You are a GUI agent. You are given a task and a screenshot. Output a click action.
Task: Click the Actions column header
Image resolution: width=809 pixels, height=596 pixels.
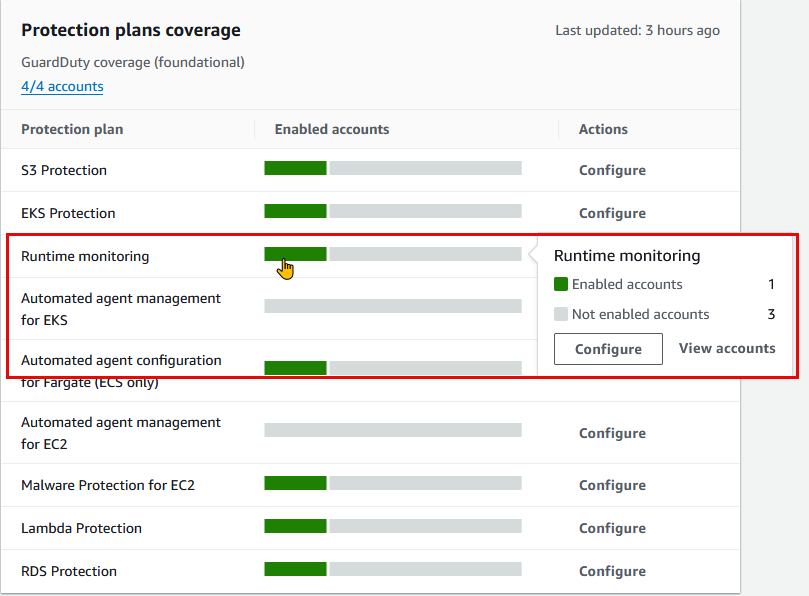pyautogui.click(x=603, y=129)
